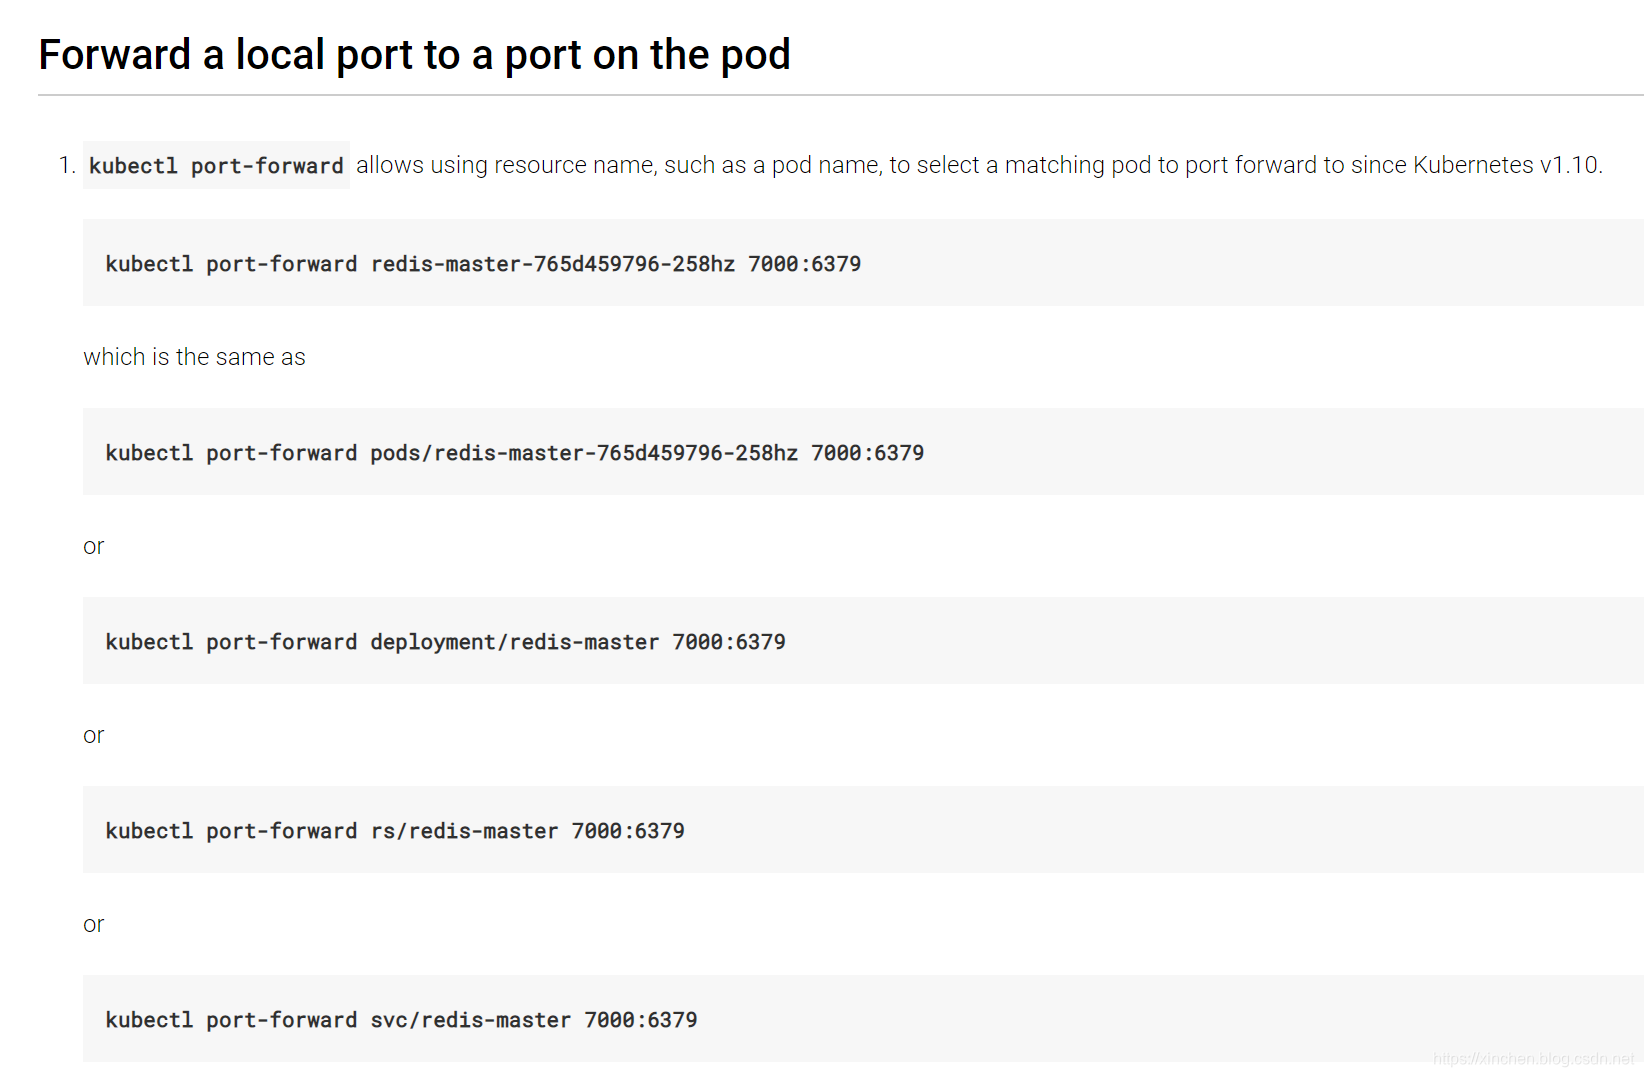Click "7000:6379" in the pods/ command
The width and height of the screenshot is (1644, 1077).
[x=867, y=453]
